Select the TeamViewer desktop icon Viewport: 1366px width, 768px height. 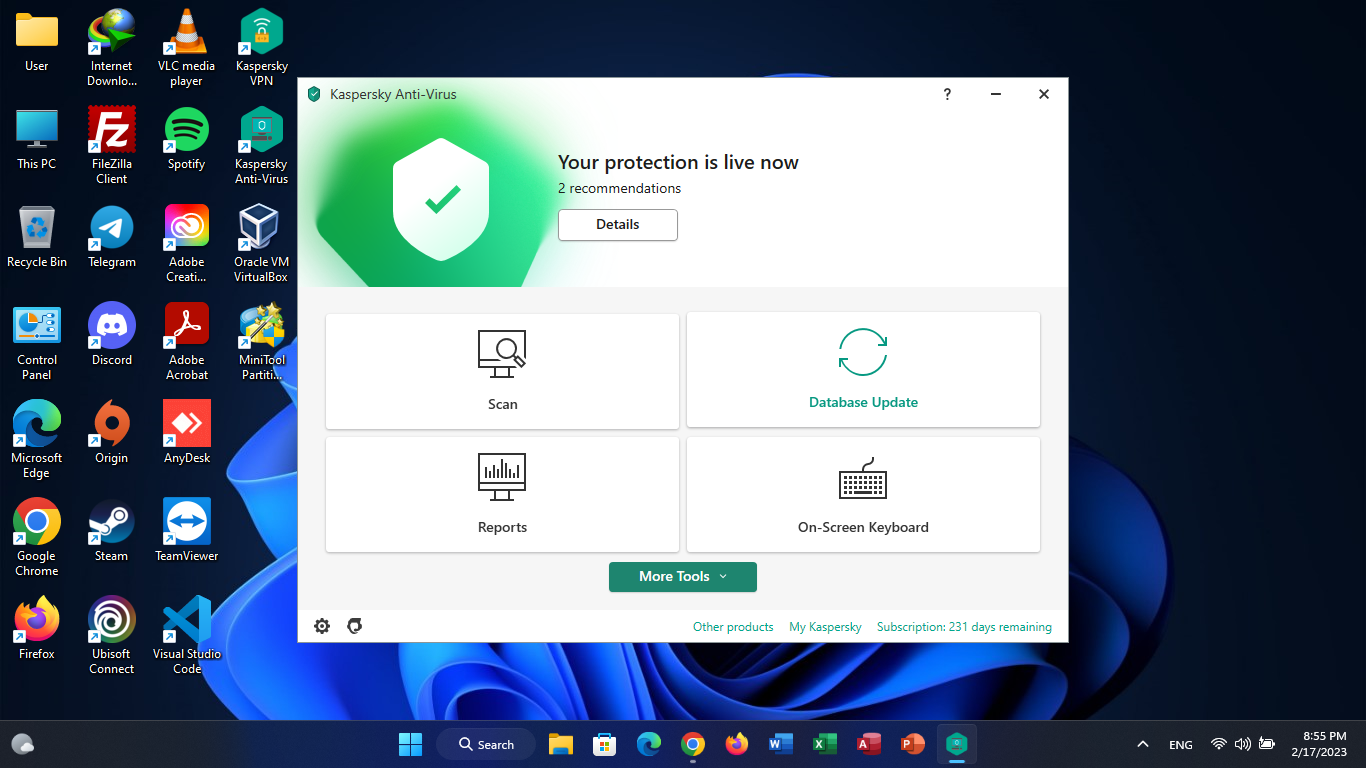click(187, 531)
